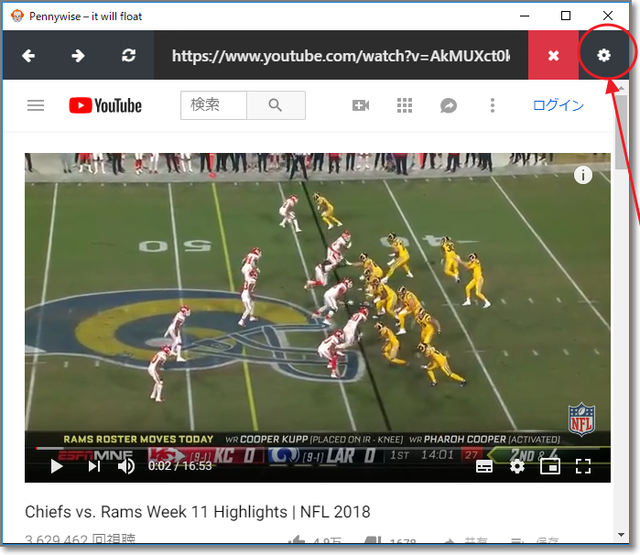Screen dimensions: 640x555
Task: Go to YouTube home via logo
Action: (x=105, y=105)
